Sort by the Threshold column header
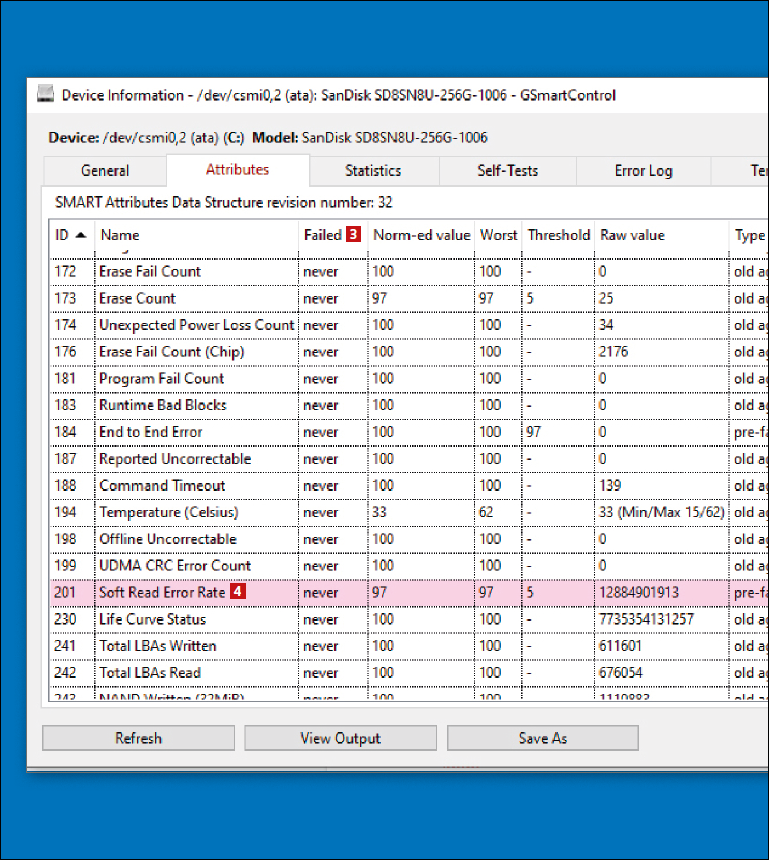Screen dimensions: 769x860 click(558, 235)
